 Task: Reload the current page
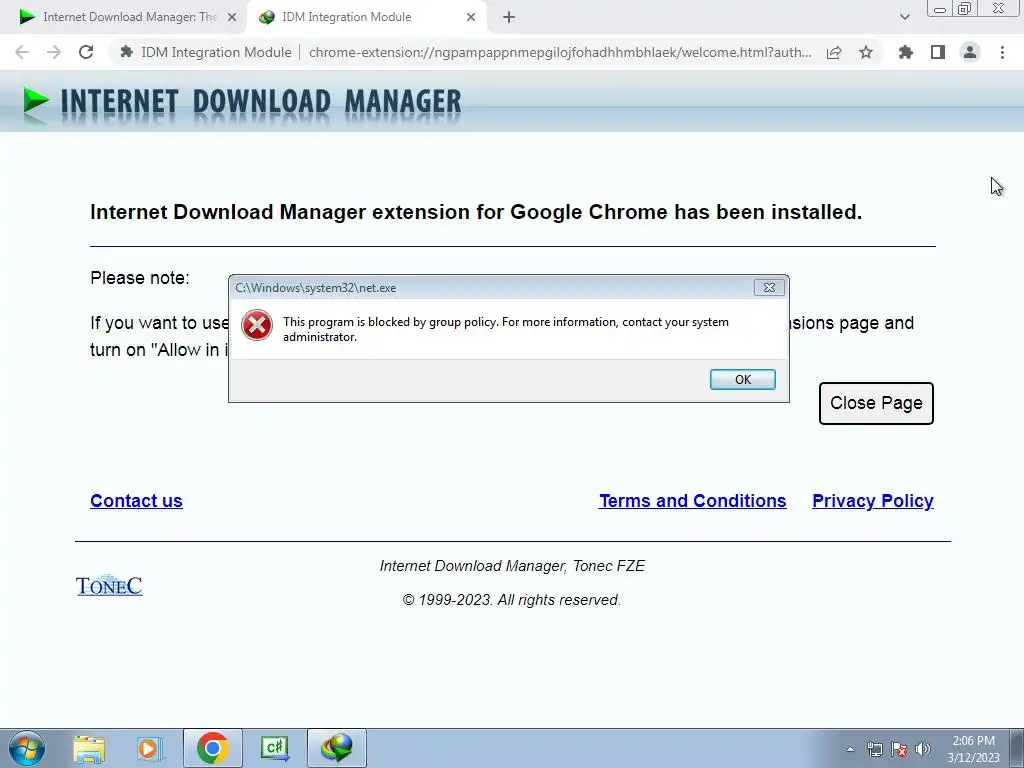tap(86, 52)
